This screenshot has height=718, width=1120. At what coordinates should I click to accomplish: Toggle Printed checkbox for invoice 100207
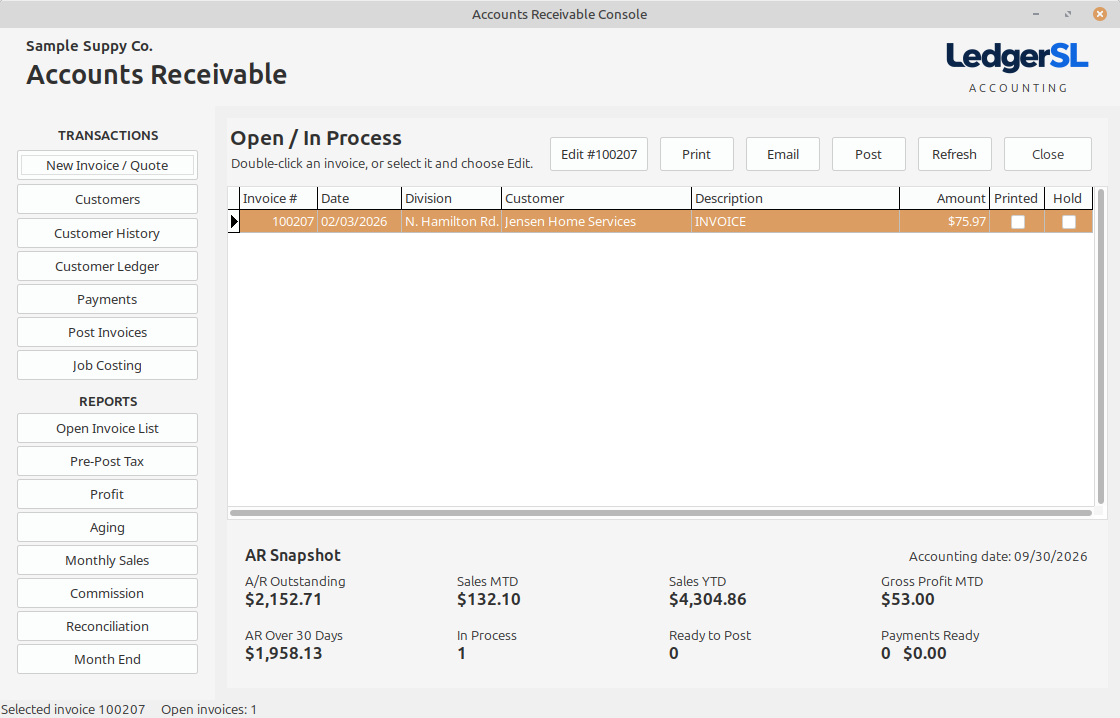coord(1018,222)
